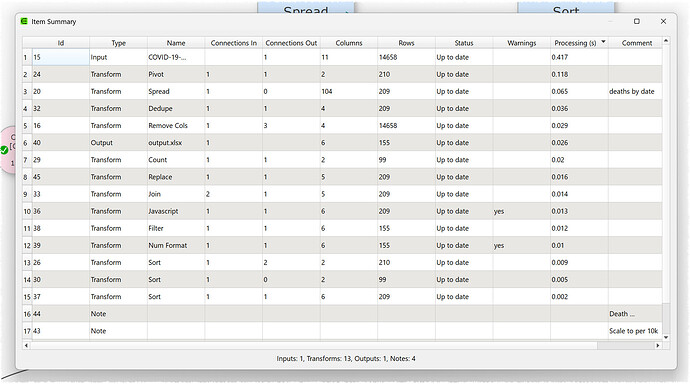Click row header number 10
690x384 pixels.
(x=27, y=211)
